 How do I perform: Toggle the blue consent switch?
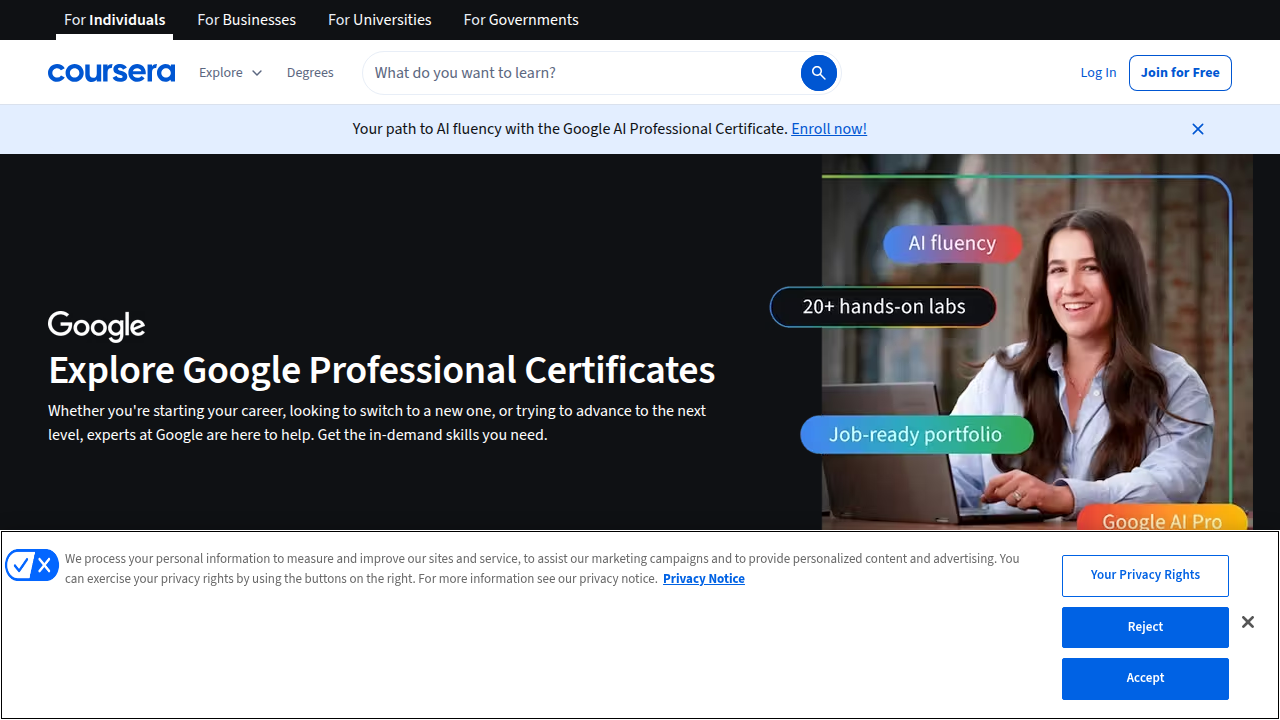(31, 565)
